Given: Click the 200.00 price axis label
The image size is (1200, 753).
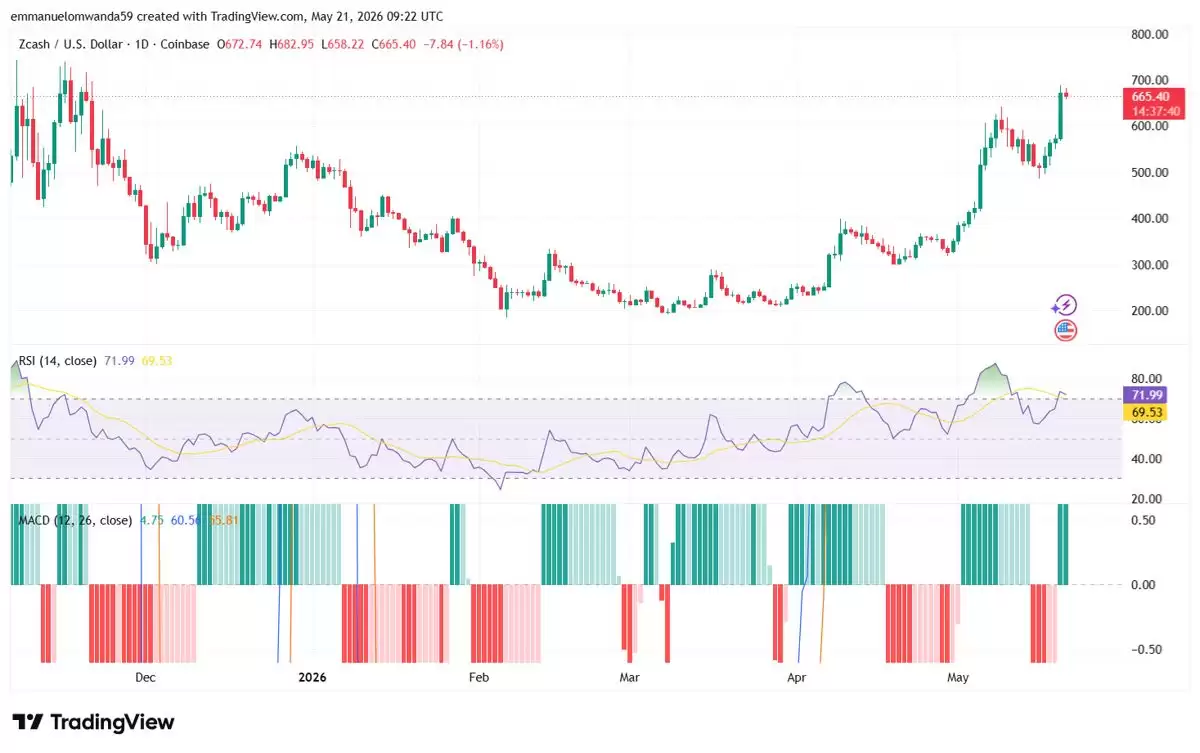Looking at the screenshot, I should coord(1149,311).
